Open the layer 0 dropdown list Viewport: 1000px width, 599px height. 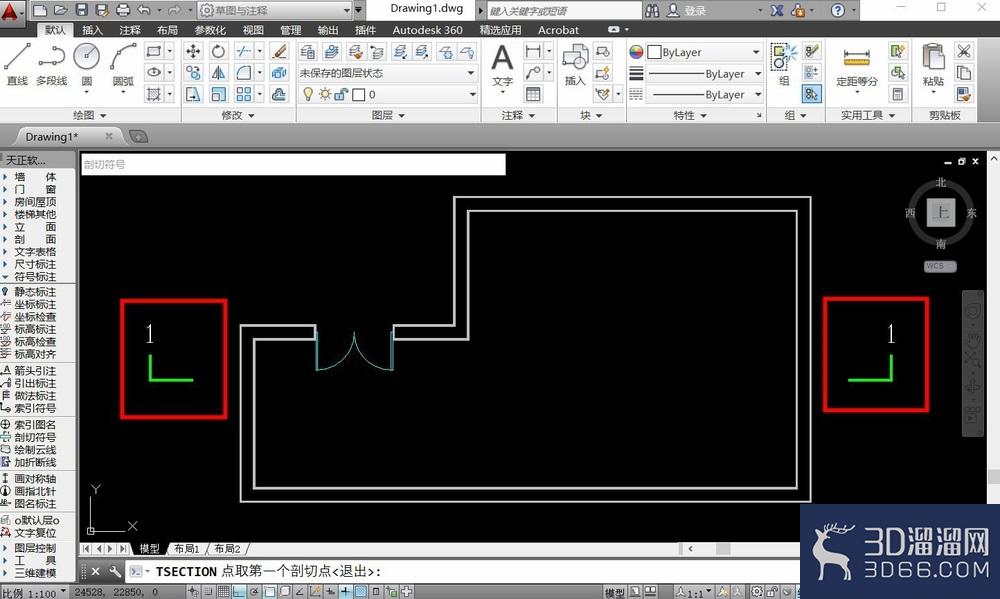click(x=388, y=94)
